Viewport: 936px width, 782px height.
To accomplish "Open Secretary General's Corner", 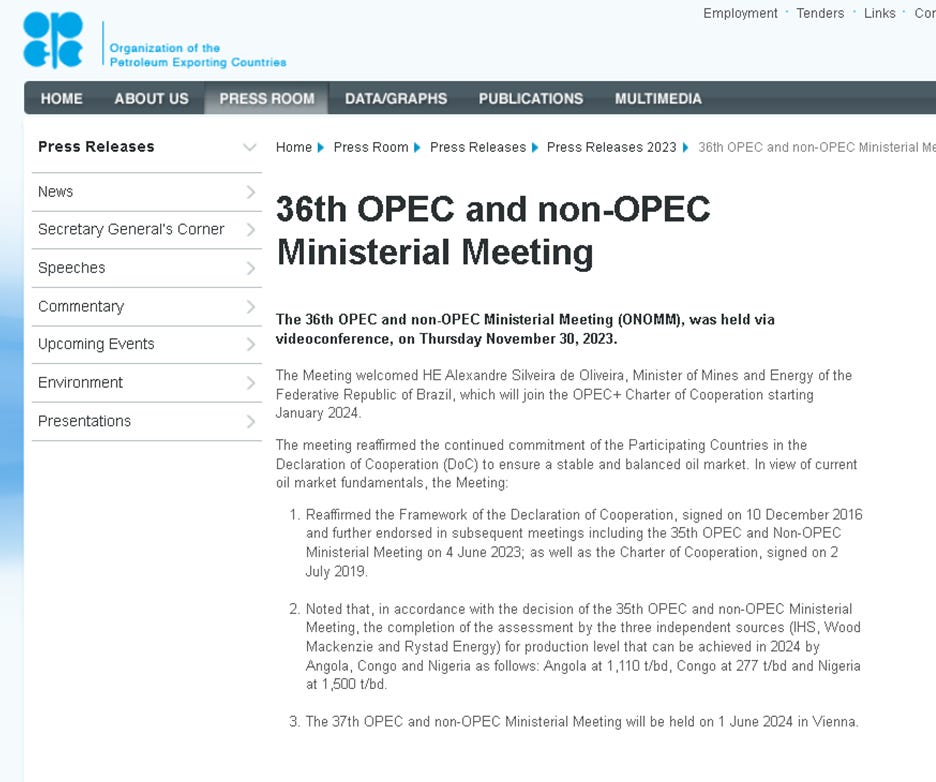I will [131, 229].
